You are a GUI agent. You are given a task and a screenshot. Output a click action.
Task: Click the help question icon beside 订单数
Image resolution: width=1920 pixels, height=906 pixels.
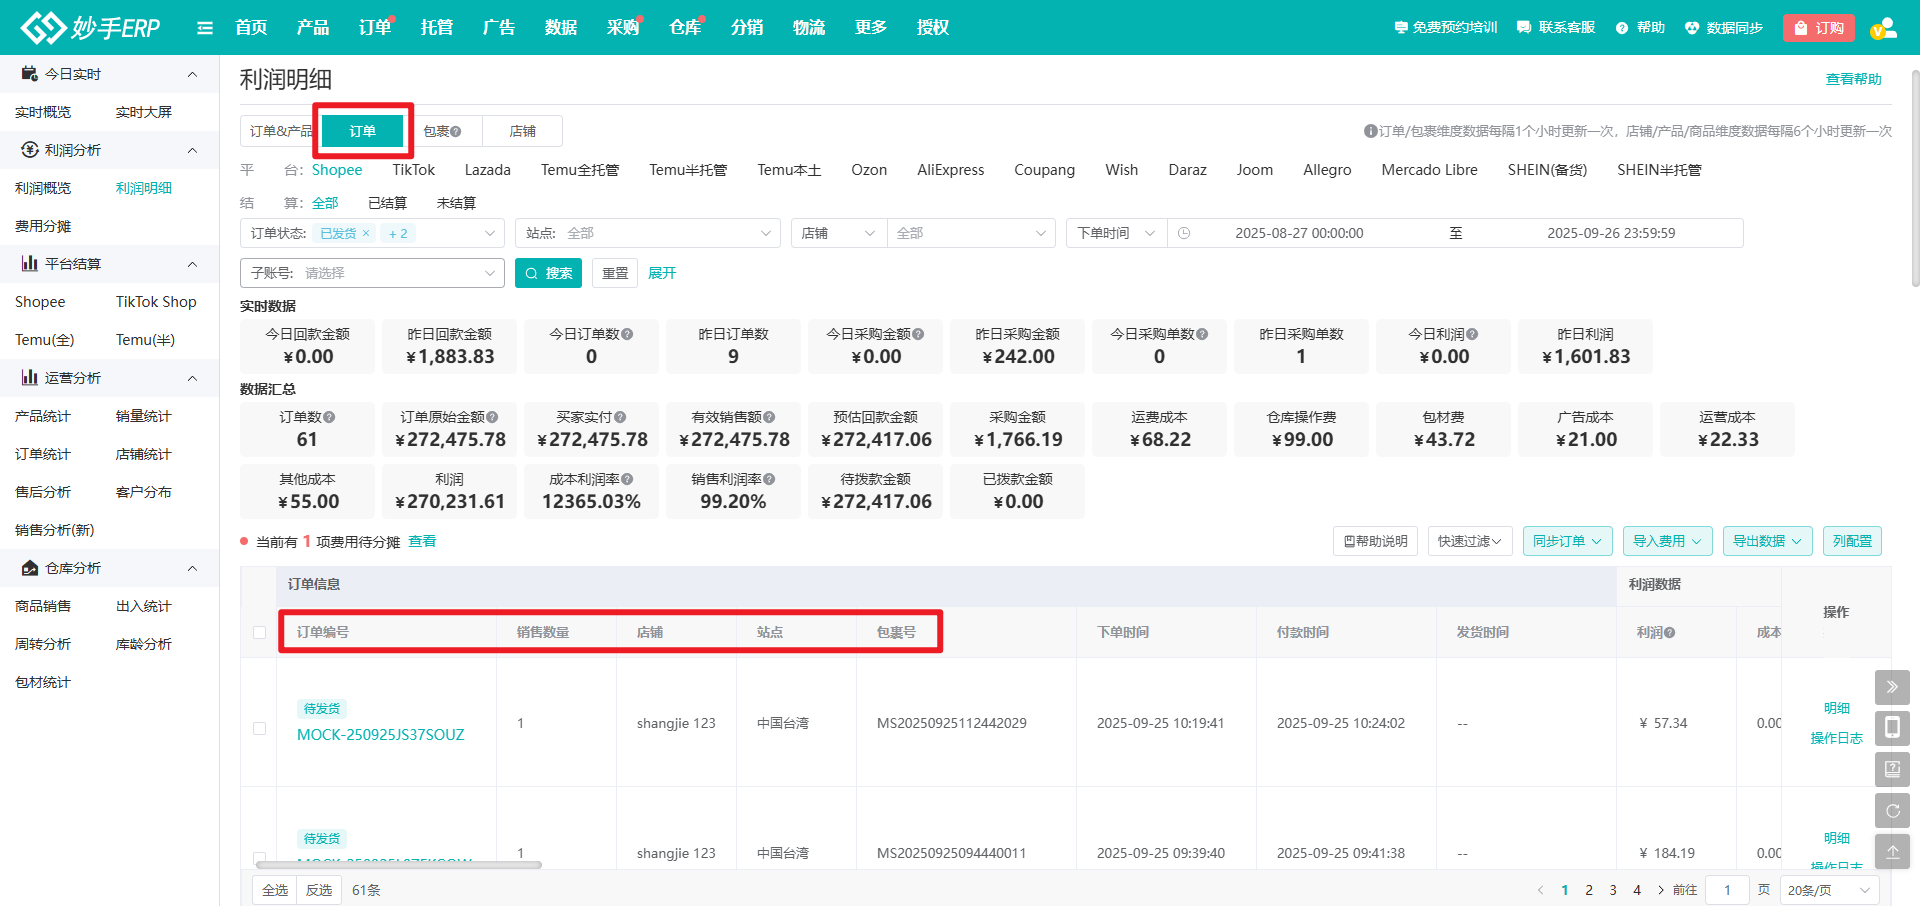[329, 417]
